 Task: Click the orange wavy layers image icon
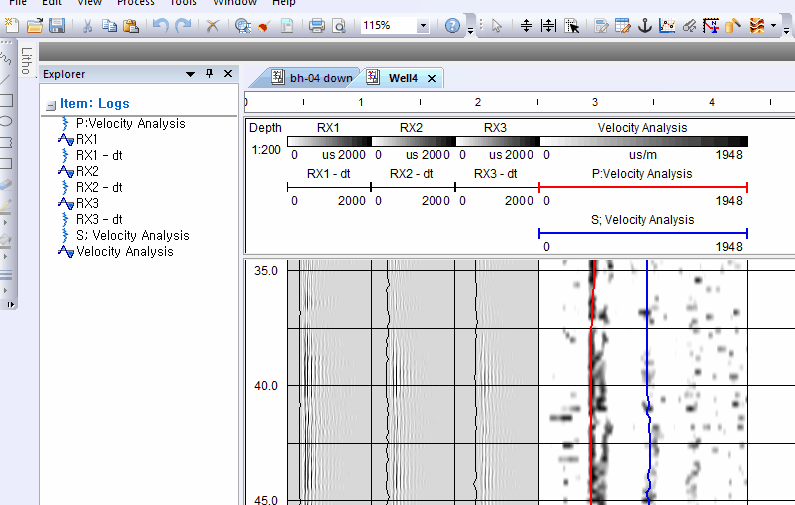pyautogui.click(x=756, y=25)
